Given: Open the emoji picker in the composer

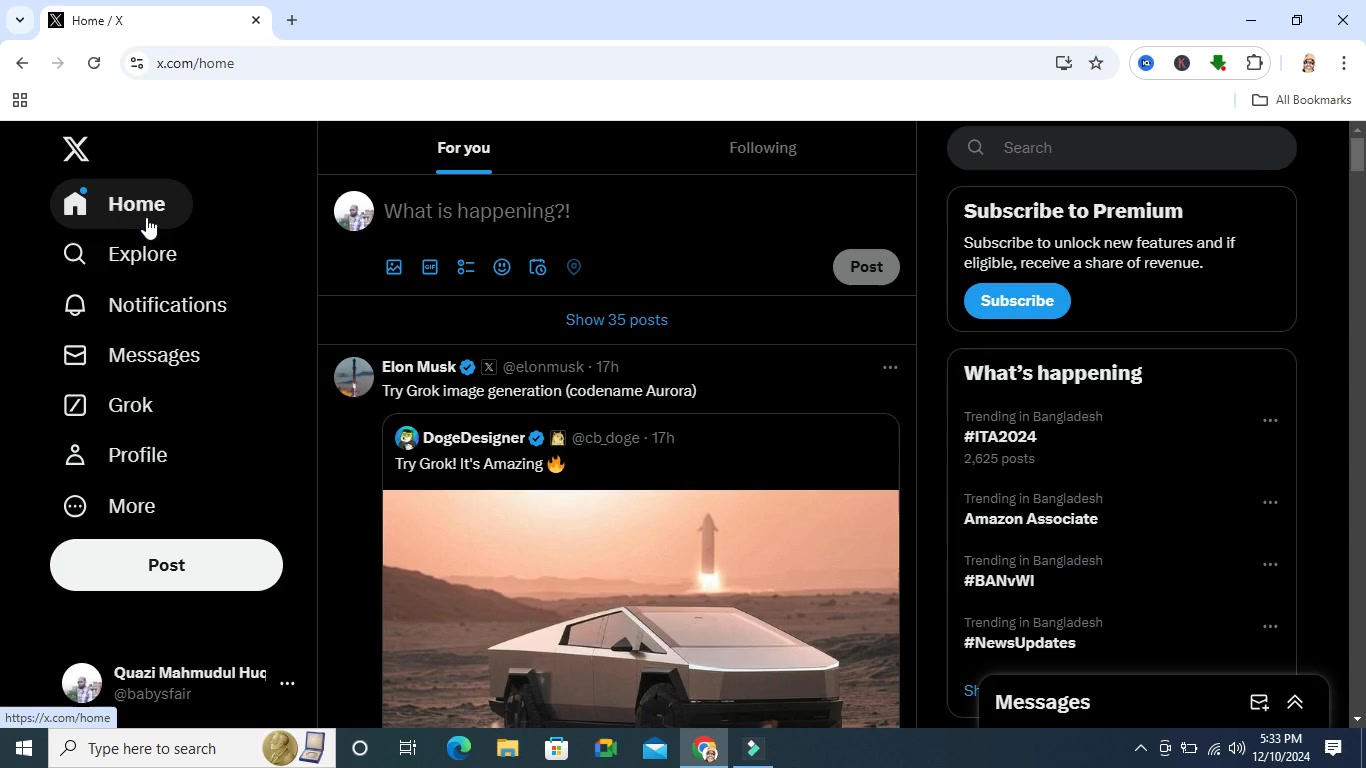Looking at the screenshot, I should pos(502,267).
